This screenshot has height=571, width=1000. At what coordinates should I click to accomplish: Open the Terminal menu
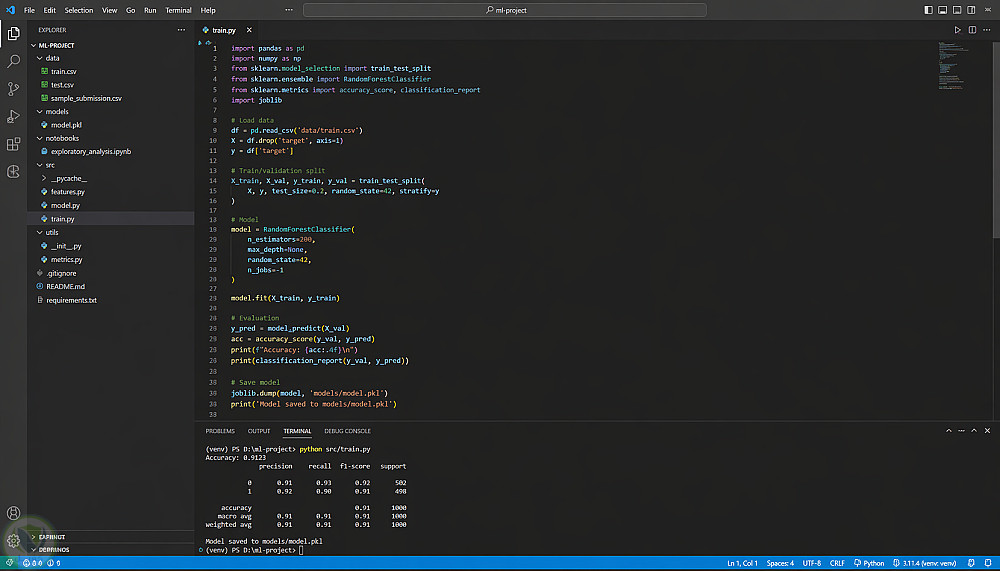178,10
